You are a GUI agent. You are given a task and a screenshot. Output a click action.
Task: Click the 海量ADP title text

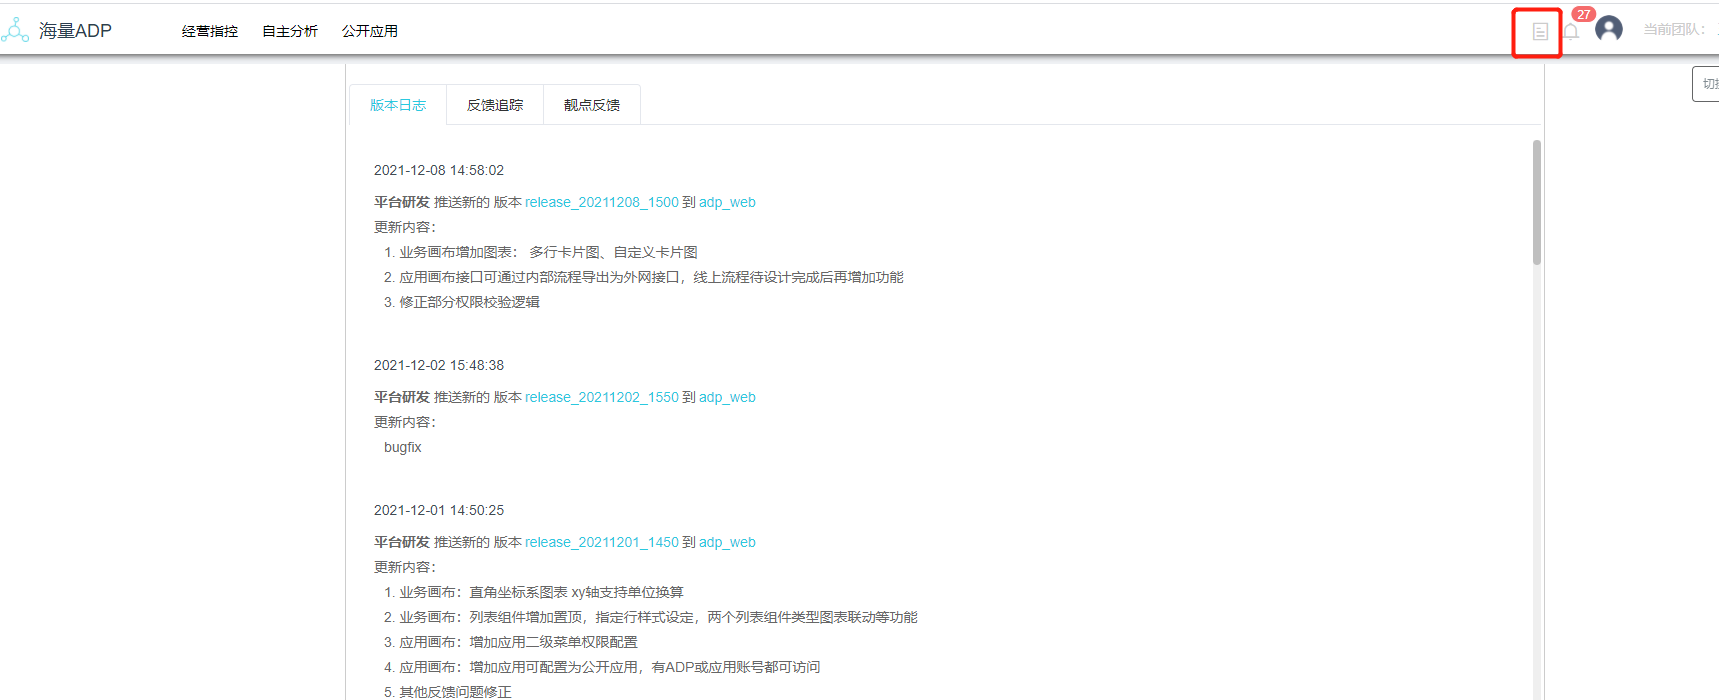[x=75, y=31]
